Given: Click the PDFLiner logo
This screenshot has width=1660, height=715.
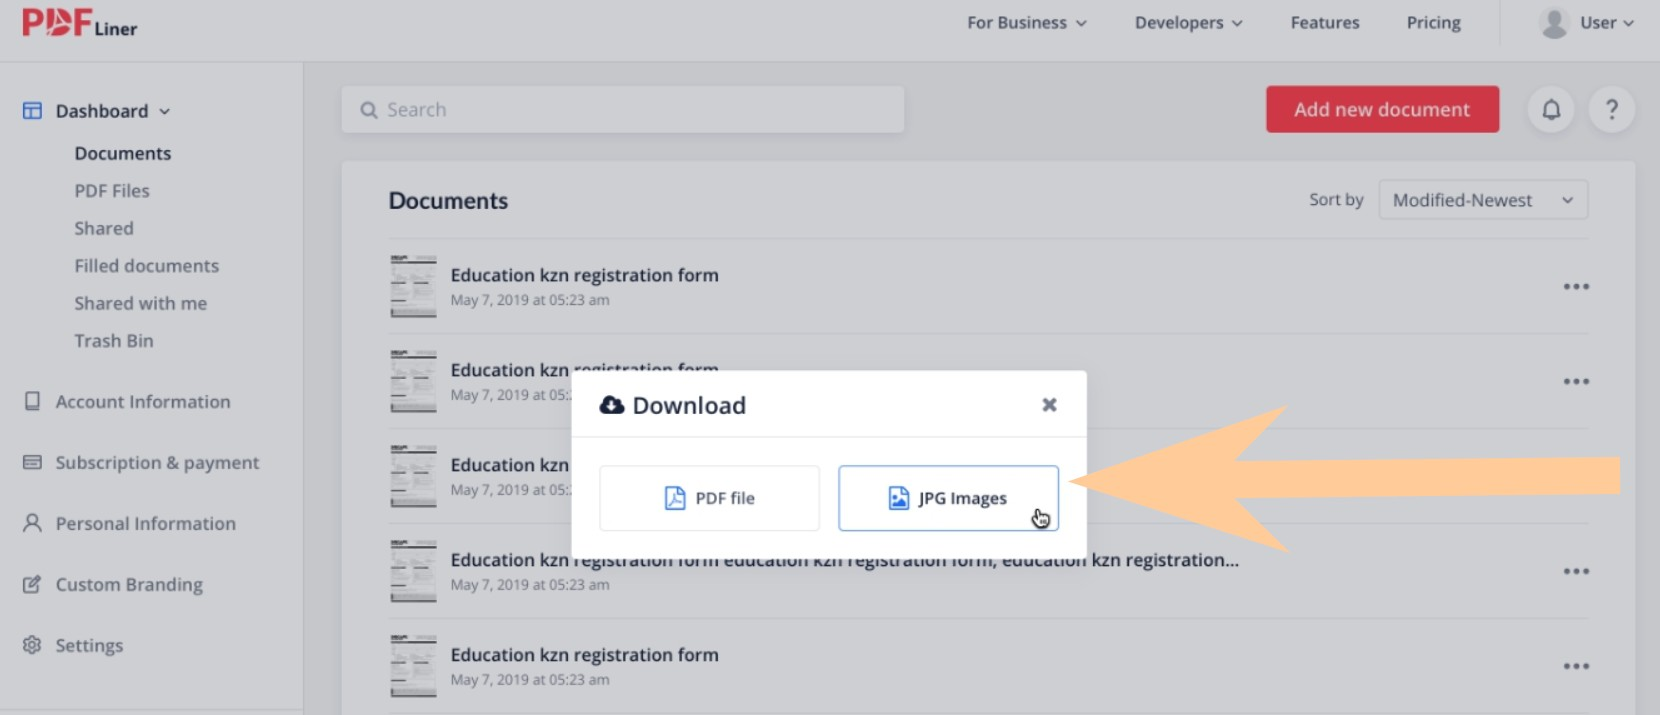Looking at the screenshot, I should (79, 23).
